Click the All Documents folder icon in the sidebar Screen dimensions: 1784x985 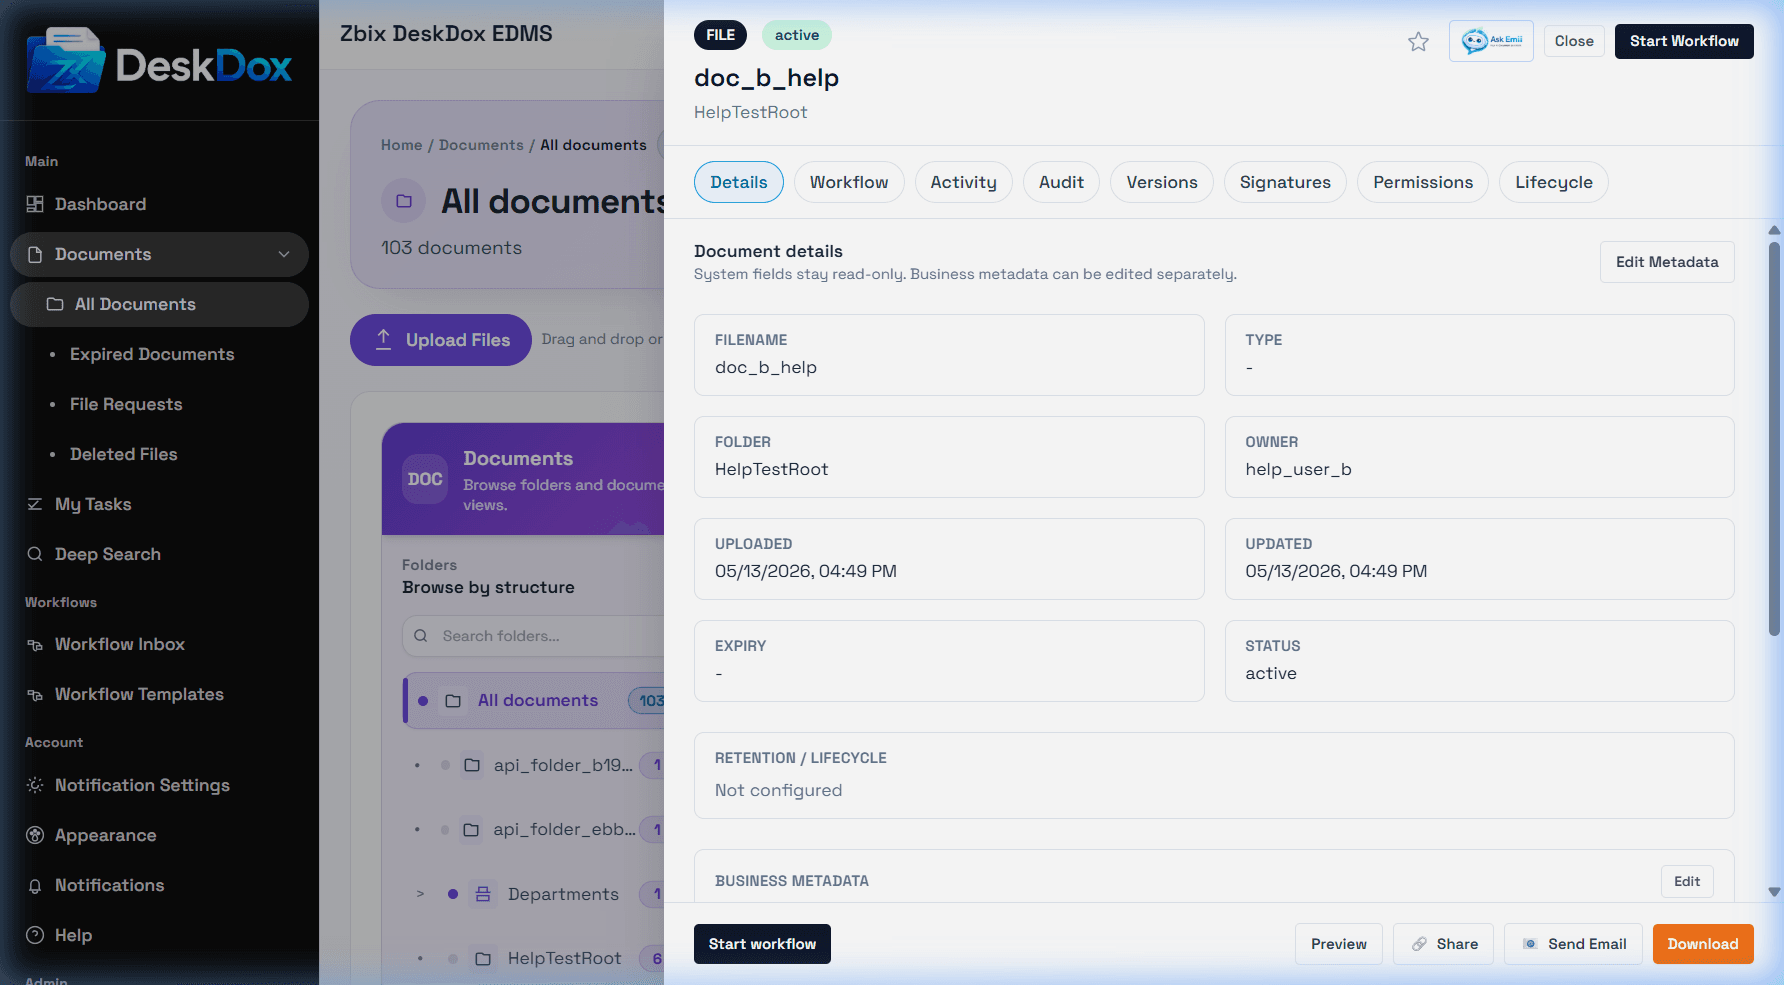point(55,304)
